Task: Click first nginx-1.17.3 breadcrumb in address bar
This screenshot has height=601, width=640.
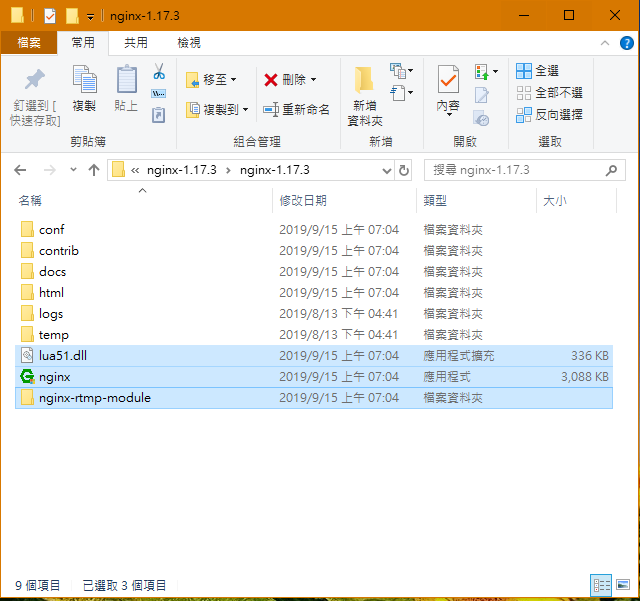Action: [x=182, y=170]
